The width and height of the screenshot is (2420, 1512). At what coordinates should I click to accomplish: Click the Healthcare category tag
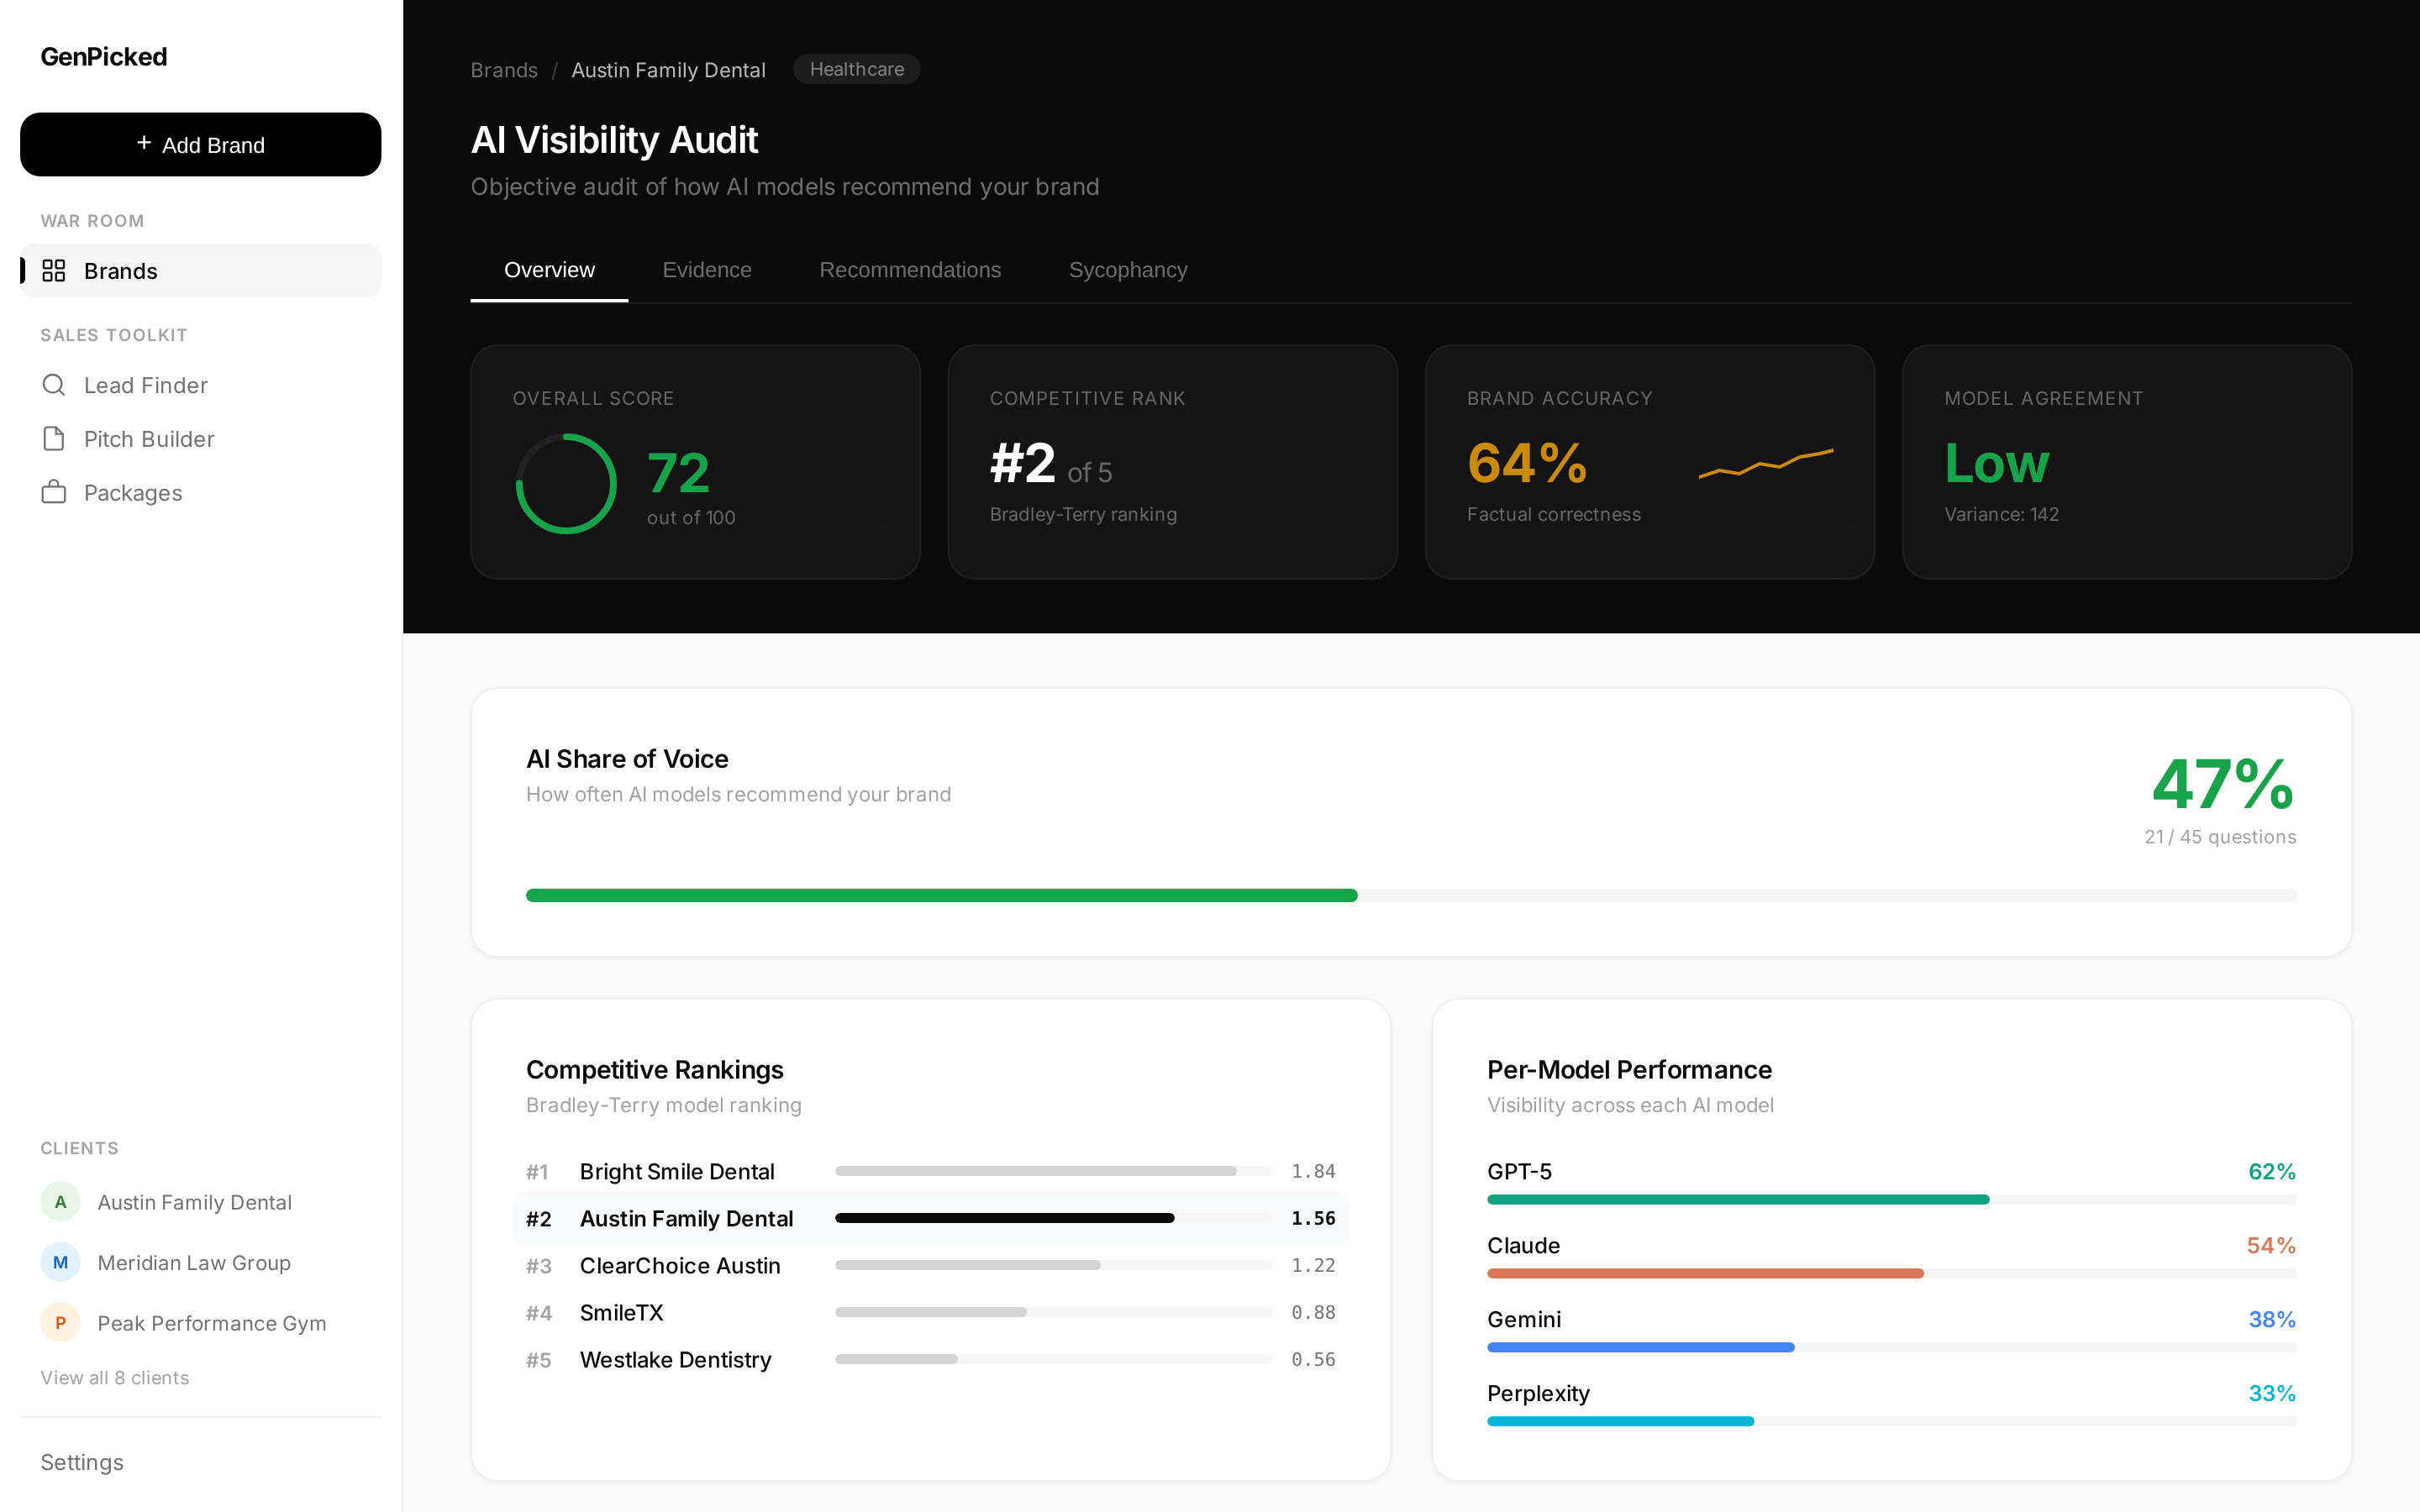(x=856, y=69)
